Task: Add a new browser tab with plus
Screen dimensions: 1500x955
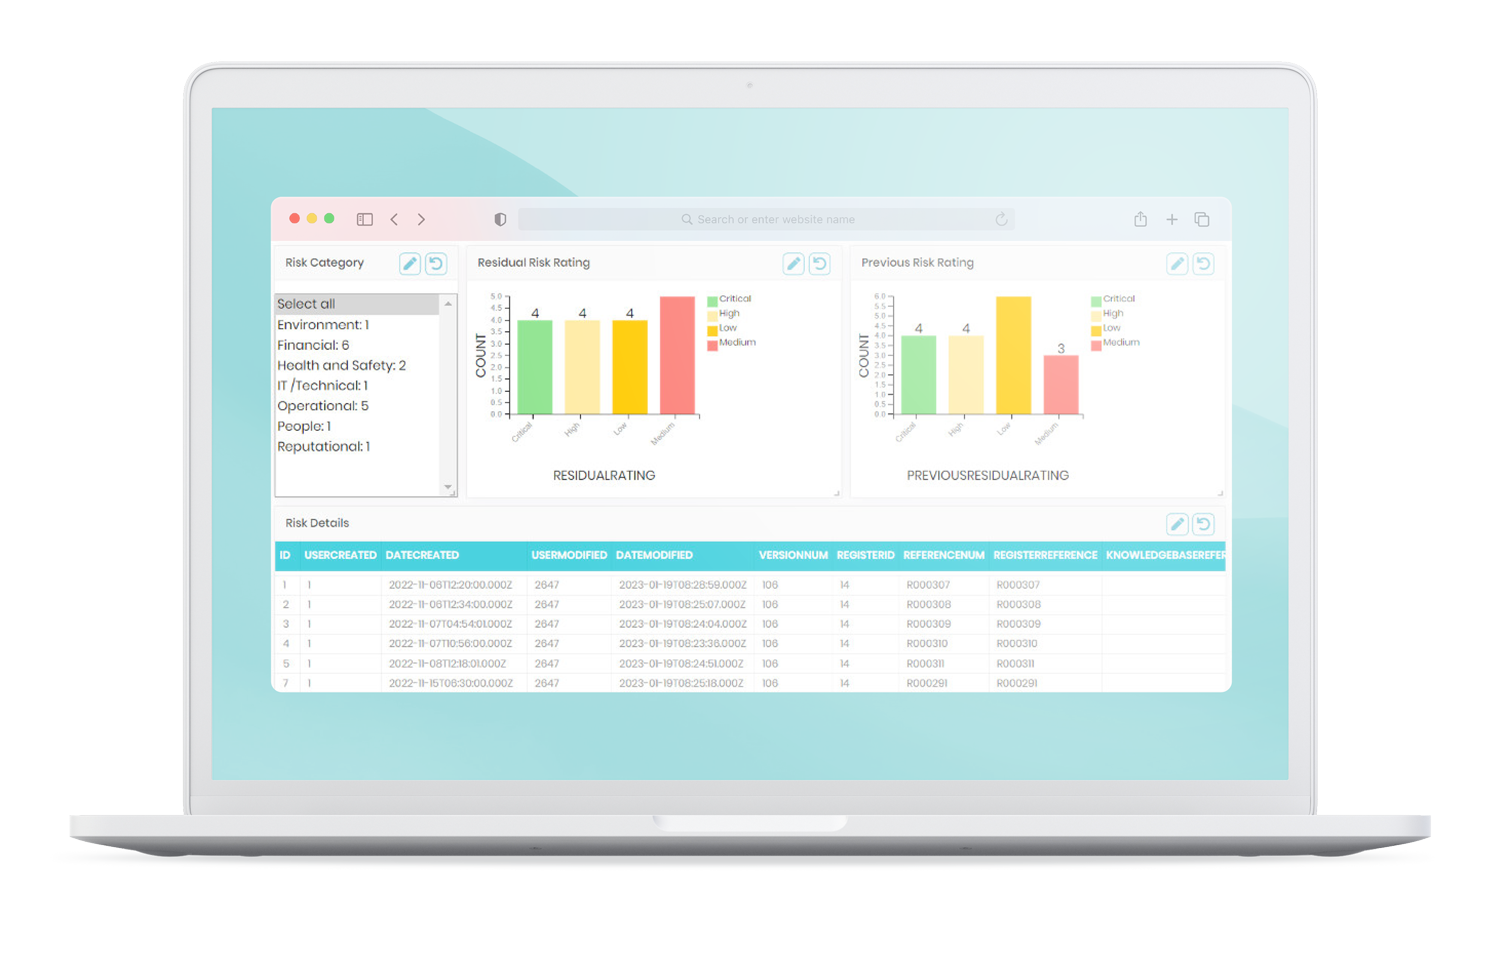Action: 1171,219
